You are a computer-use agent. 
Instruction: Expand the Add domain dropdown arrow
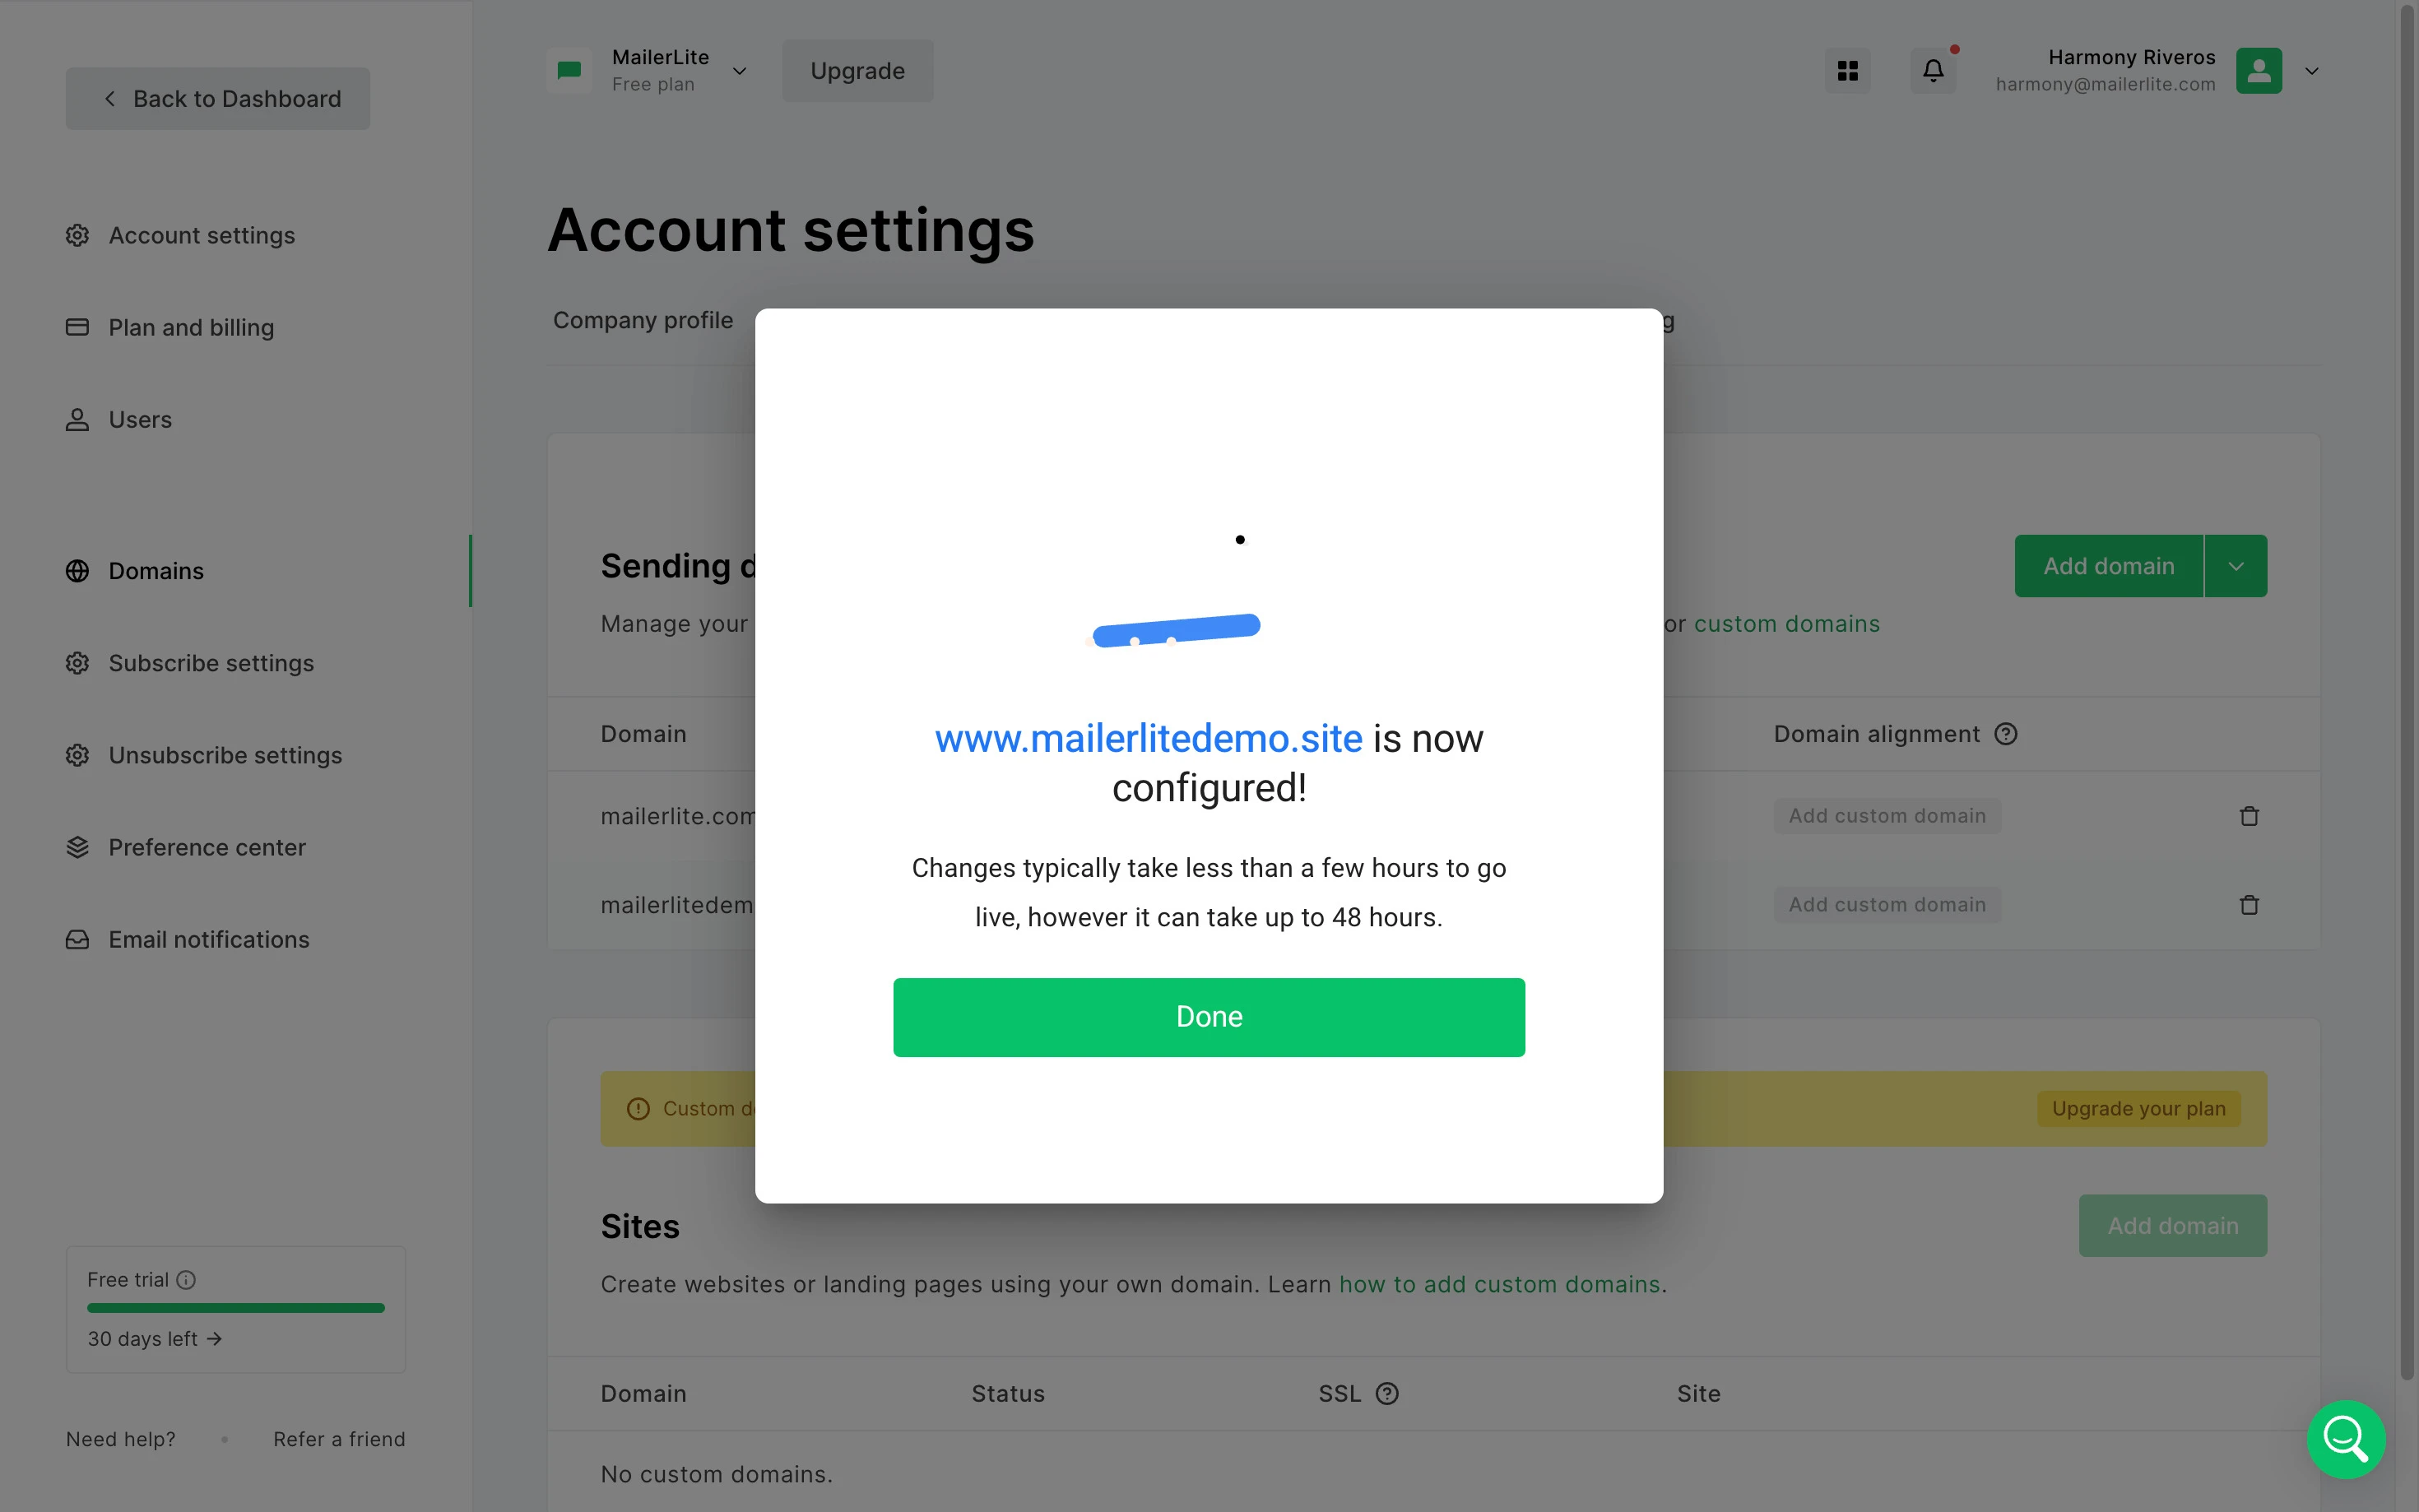2236,566
